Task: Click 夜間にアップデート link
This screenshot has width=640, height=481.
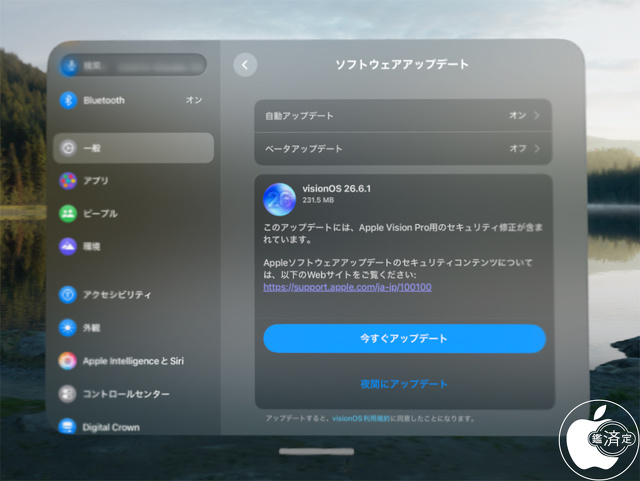Action: 404,384
